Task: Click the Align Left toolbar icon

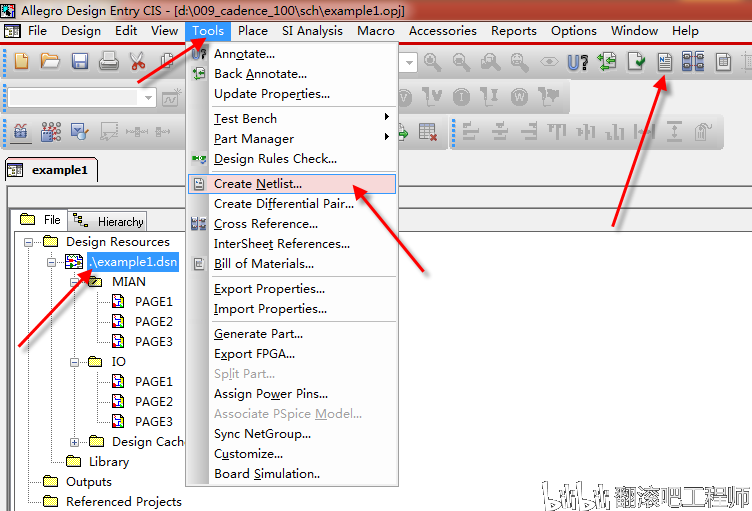Action: 470,131
